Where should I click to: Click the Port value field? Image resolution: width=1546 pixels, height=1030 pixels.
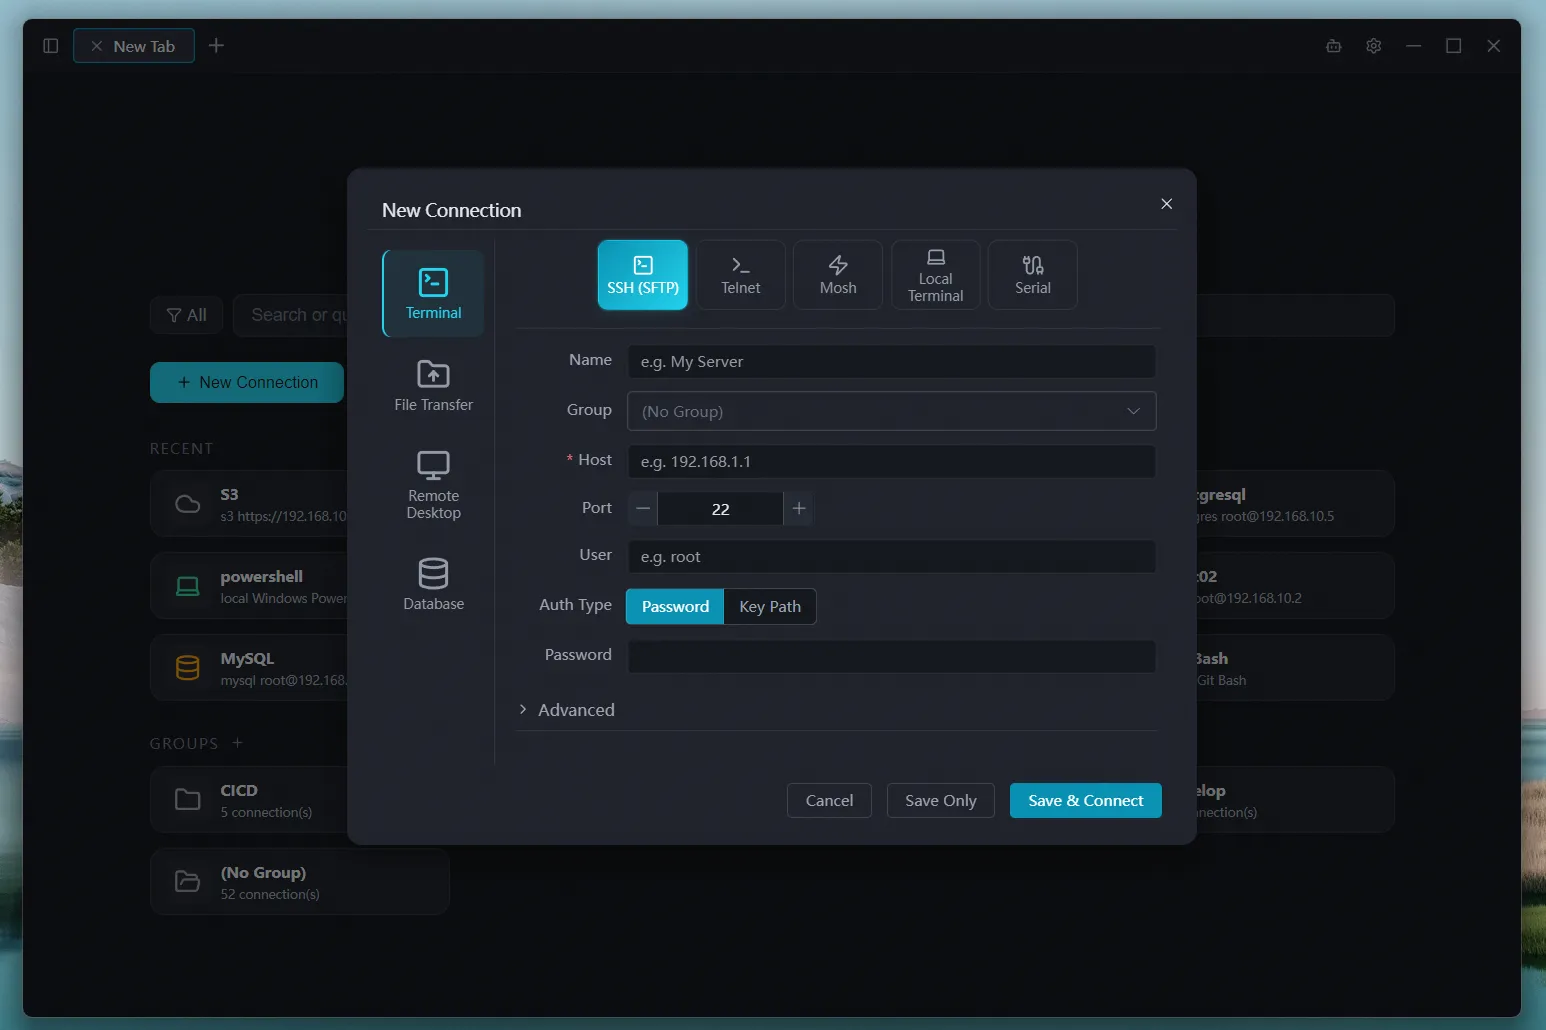(720, 509)
